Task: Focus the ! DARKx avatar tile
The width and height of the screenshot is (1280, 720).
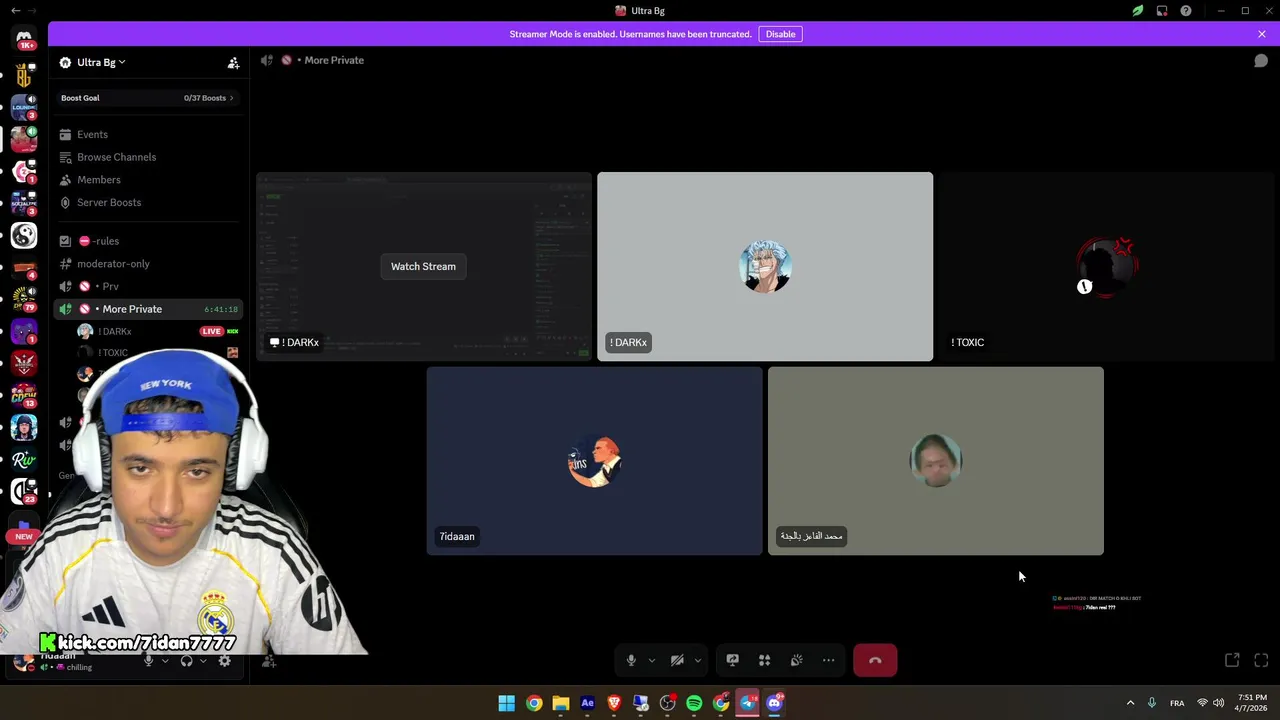Action: coord(765,266)
